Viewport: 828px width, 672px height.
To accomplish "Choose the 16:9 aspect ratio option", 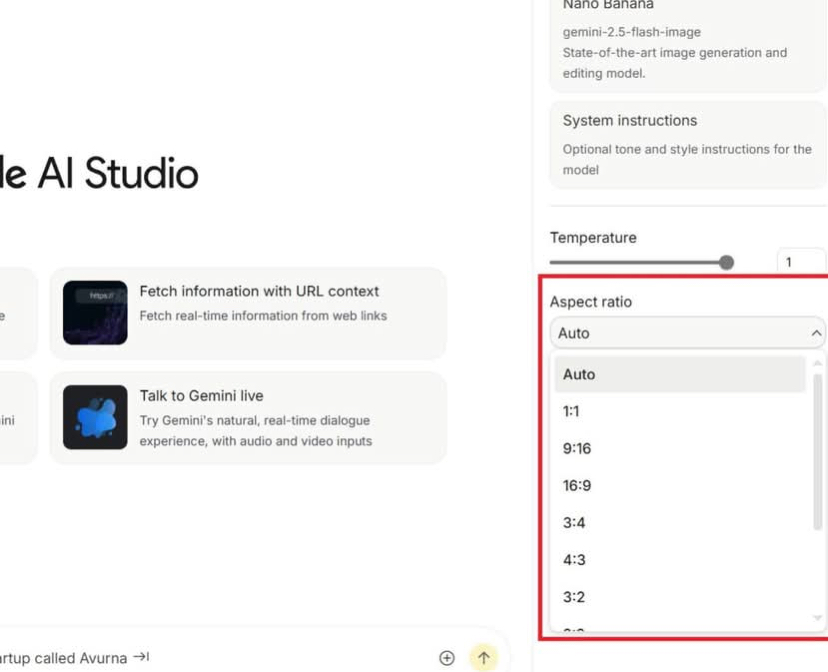I will (x=680, y=486).
